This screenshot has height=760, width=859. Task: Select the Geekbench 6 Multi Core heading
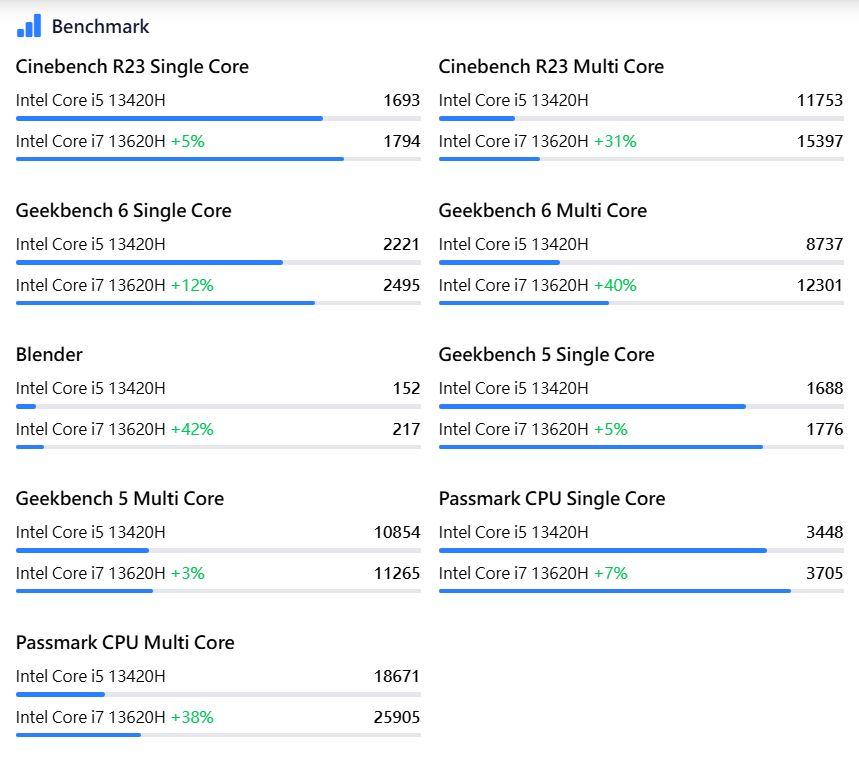point(542,211)
